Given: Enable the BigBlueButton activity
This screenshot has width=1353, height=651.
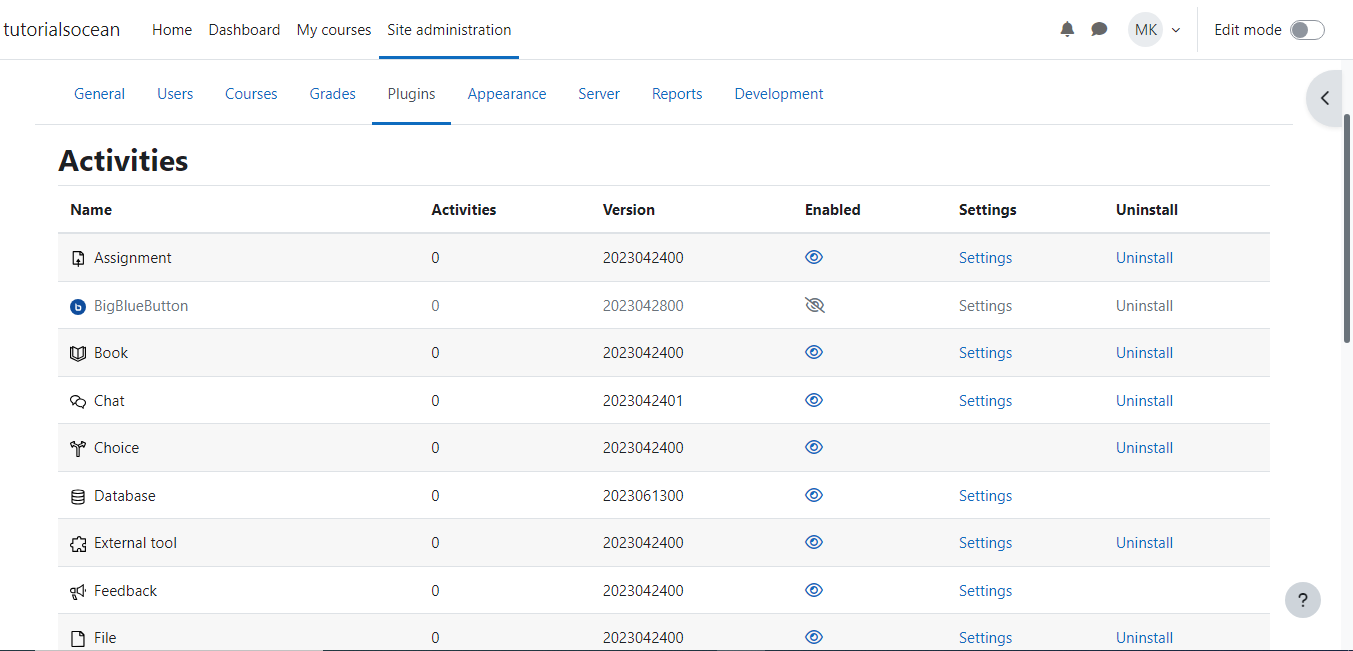Looking at the screenshot, I should [814, 305].
